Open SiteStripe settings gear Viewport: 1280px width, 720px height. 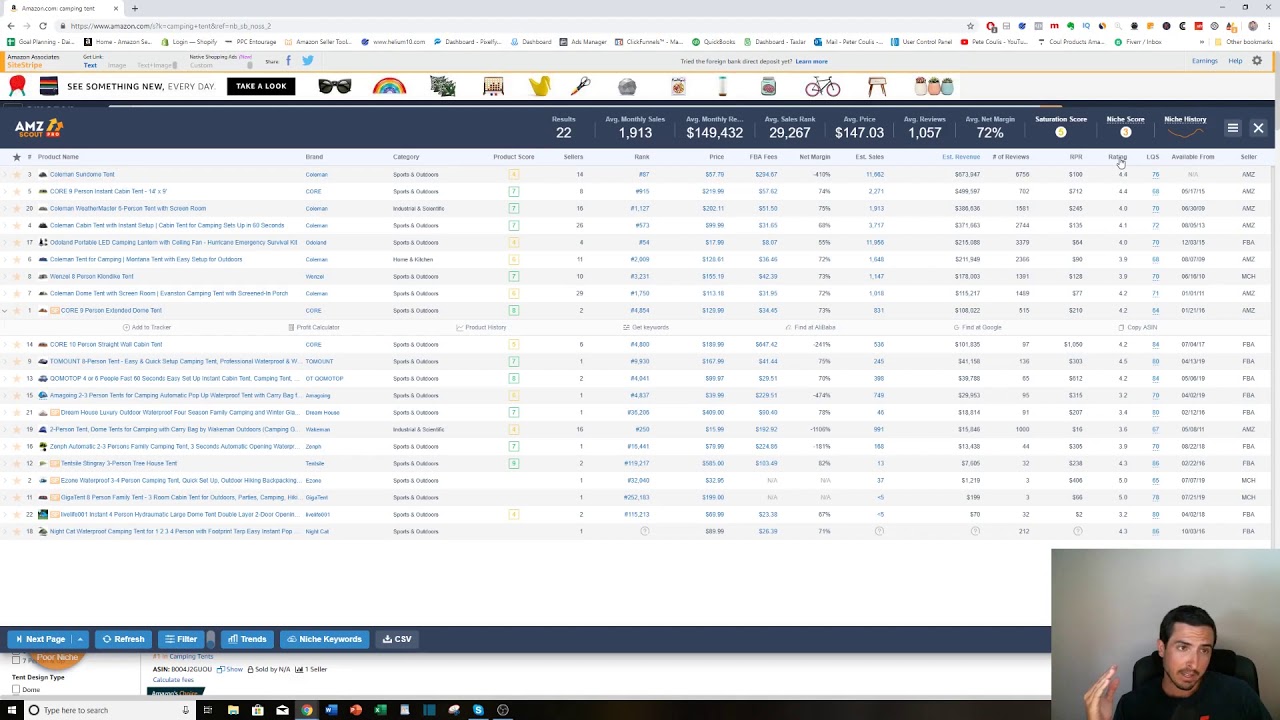pos(1257,61)
